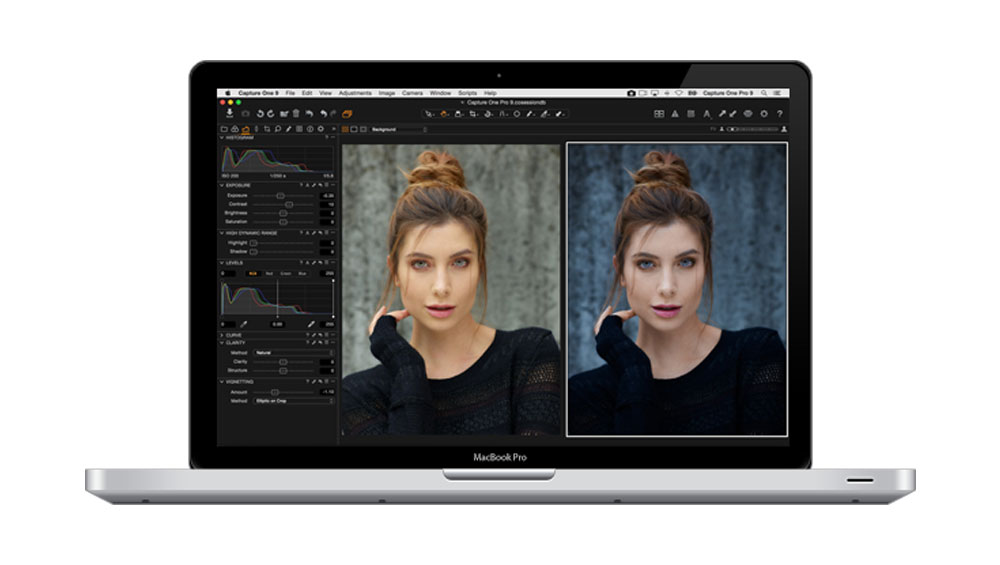The width and height of the screenshot is (1000, 565).
Task: Select the Crop tool in cursor tools
Action: coord(473,114)
